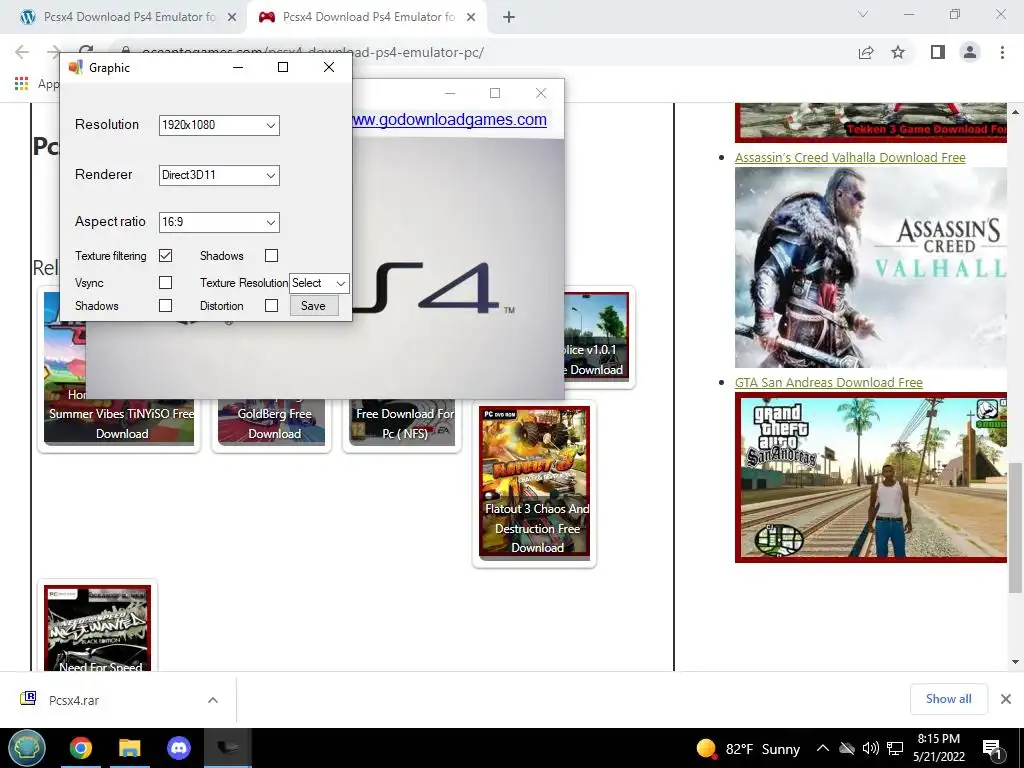Click the Police v1.0.1 Download card

point(596,340)
